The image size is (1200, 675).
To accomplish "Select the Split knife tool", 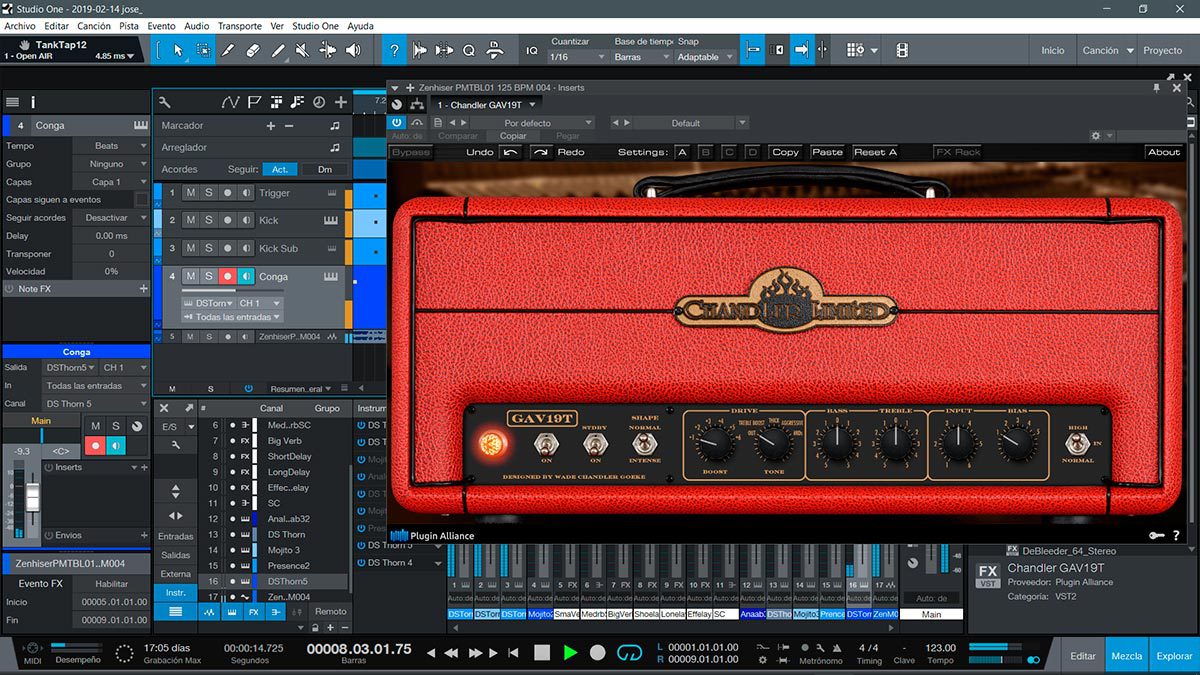I will 228,50.
